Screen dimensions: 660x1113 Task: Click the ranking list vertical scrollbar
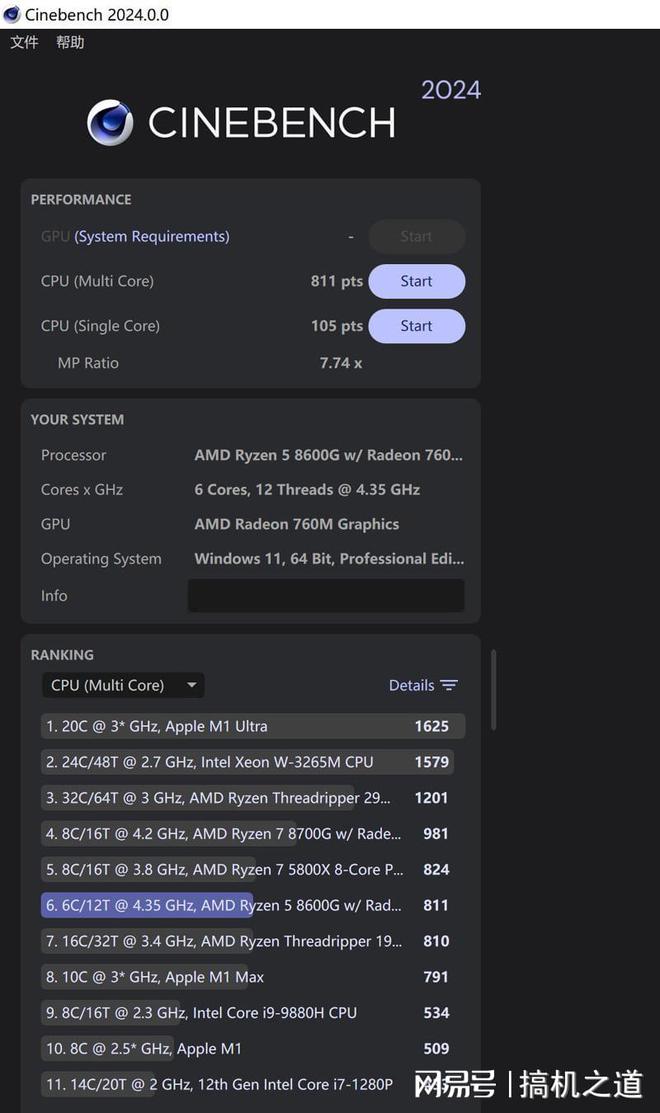[493, 689]
